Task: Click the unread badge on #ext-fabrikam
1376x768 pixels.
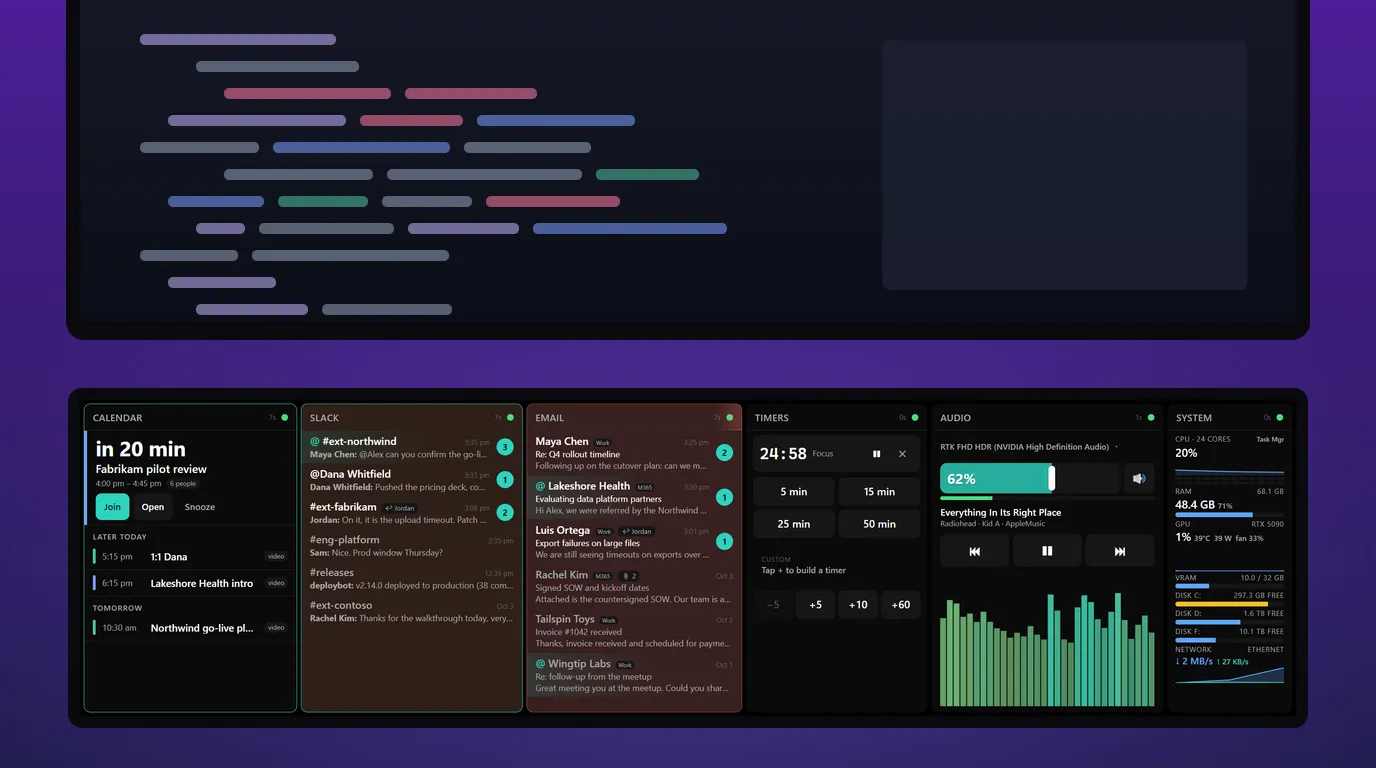Action: 505,512
